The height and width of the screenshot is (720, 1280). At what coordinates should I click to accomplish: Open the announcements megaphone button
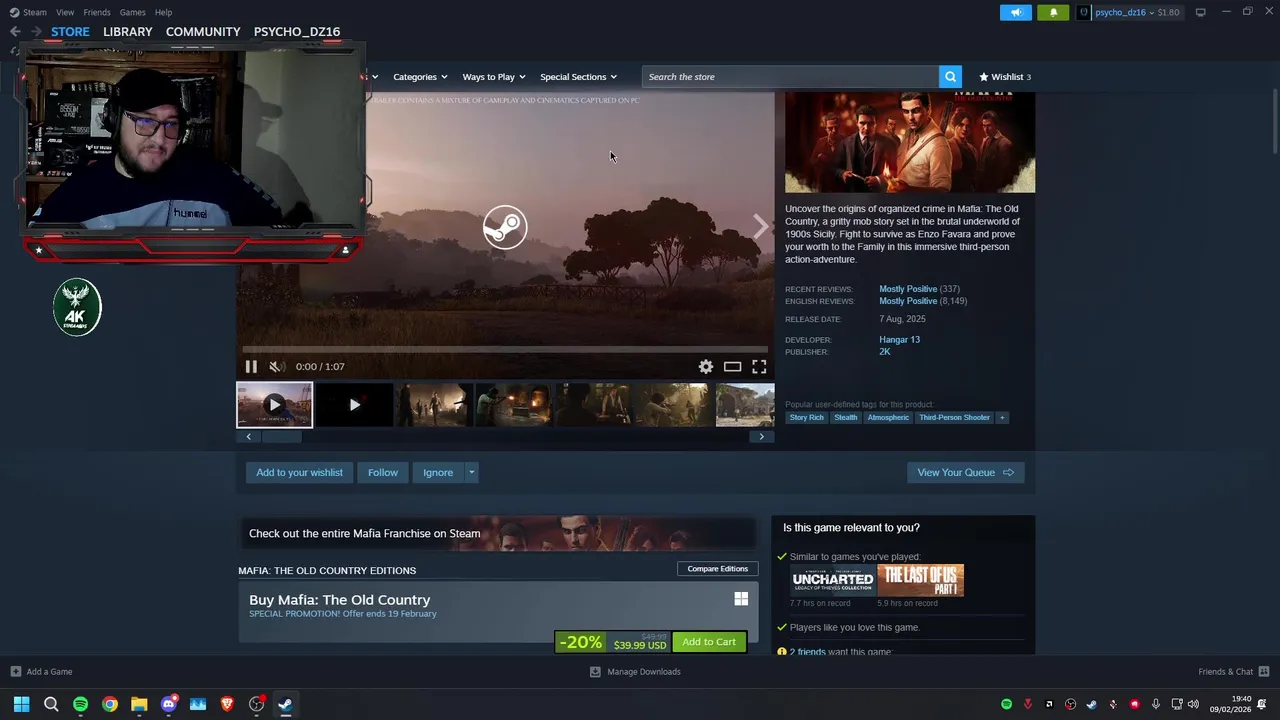coord(1016,12)
